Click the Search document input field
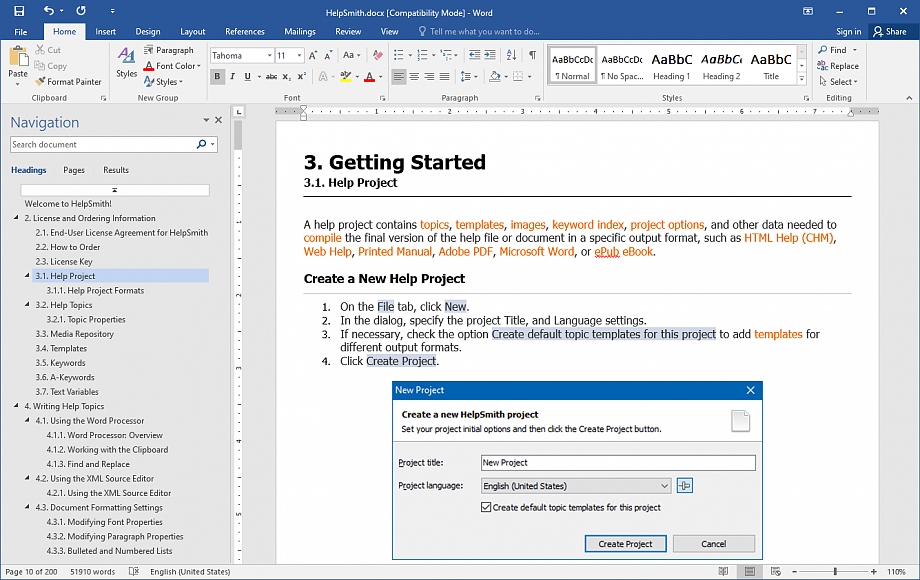 coord(102,145)
